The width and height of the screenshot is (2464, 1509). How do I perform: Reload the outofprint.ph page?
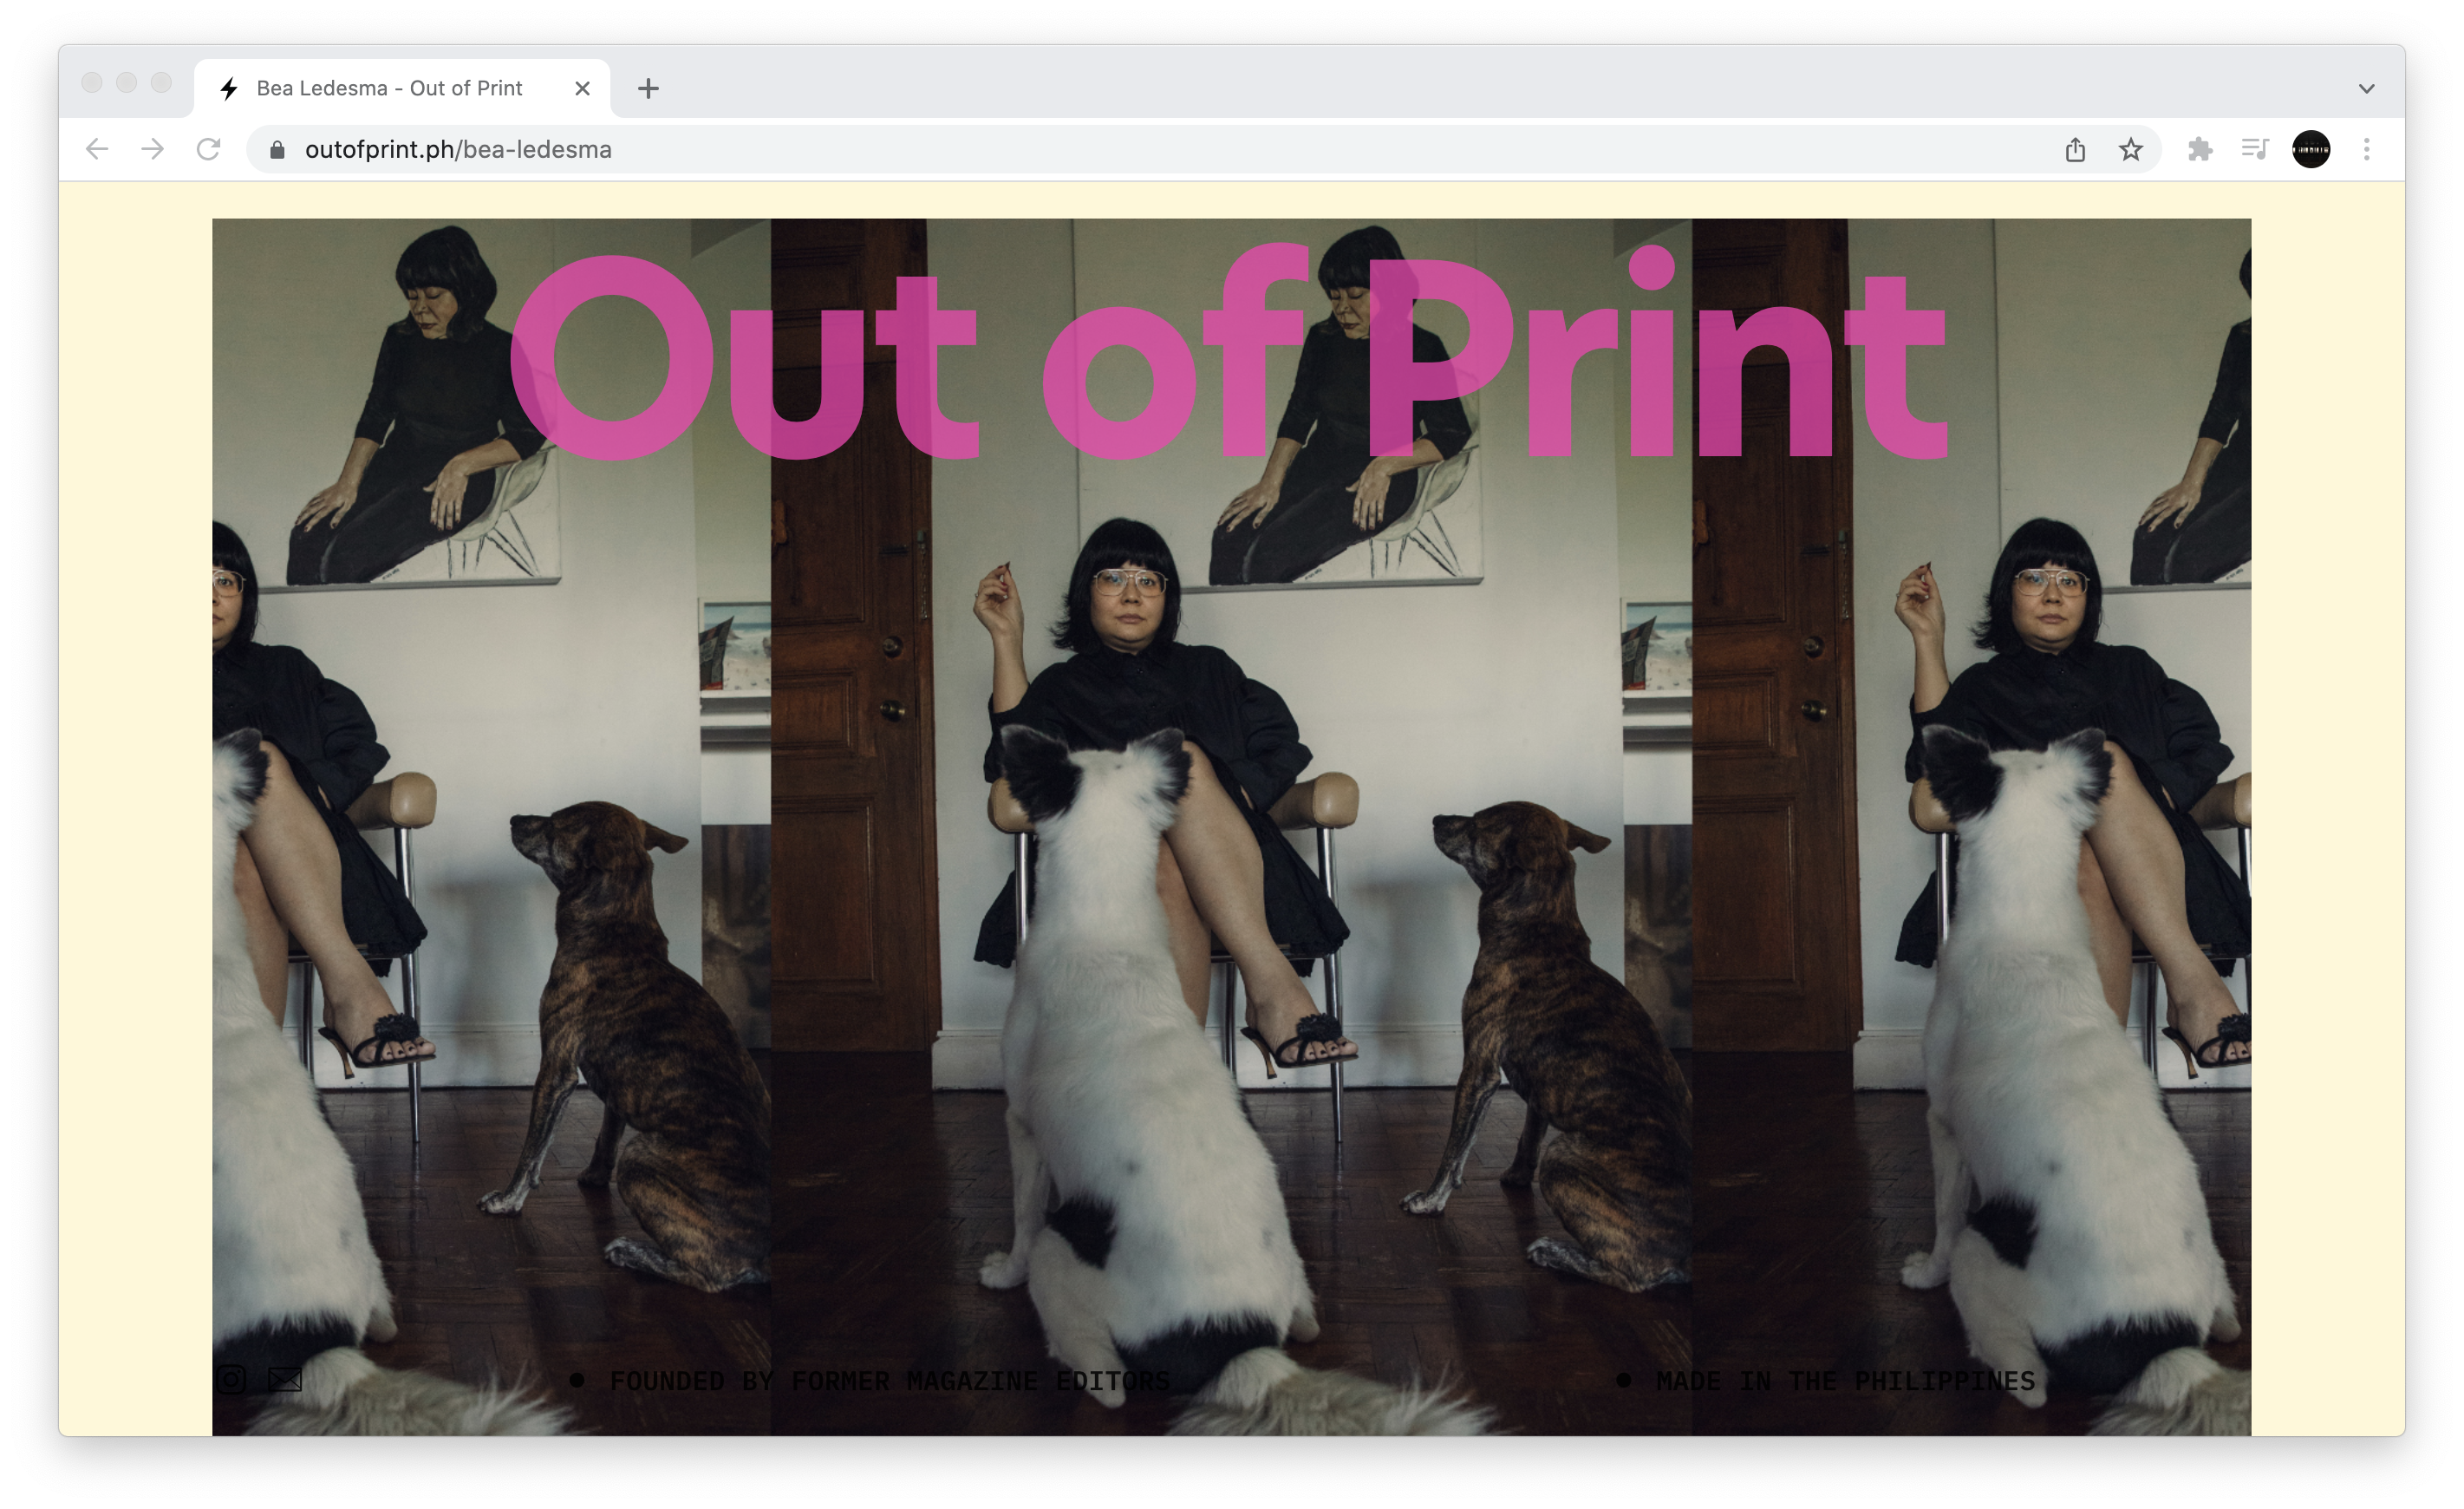click(208, 149)
